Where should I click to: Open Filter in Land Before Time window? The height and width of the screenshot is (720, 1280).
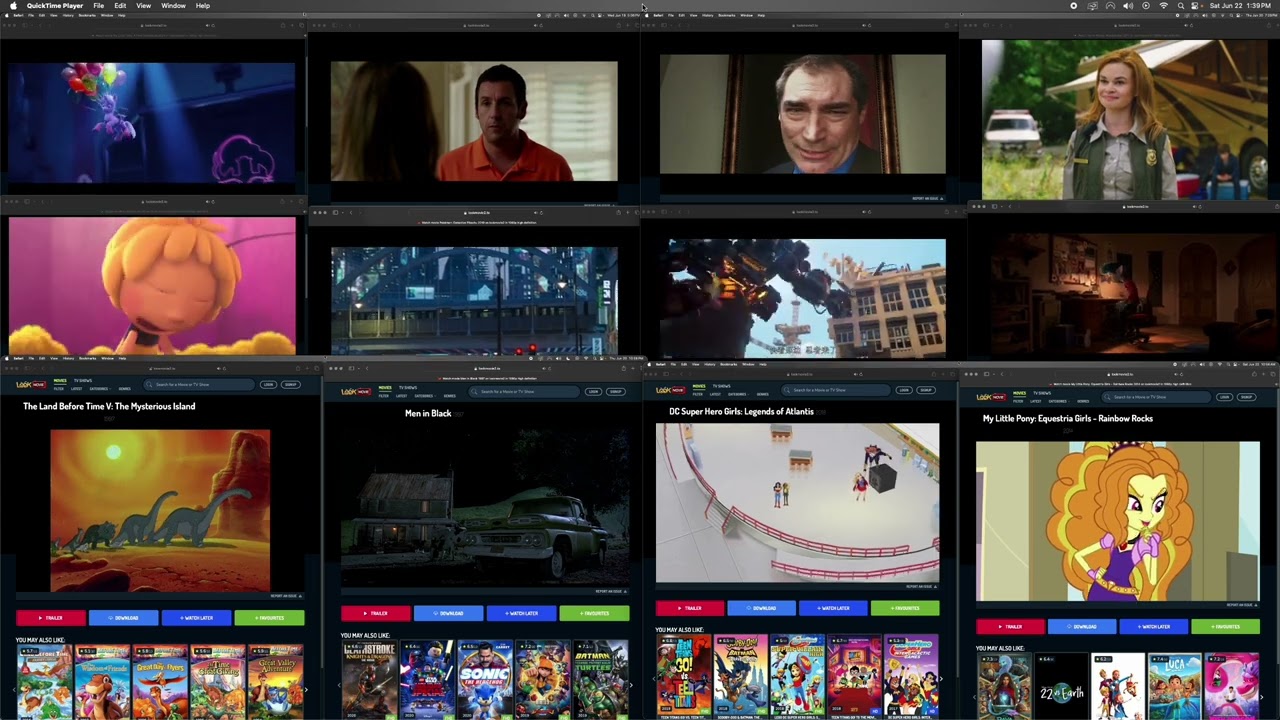coord(59,389)
